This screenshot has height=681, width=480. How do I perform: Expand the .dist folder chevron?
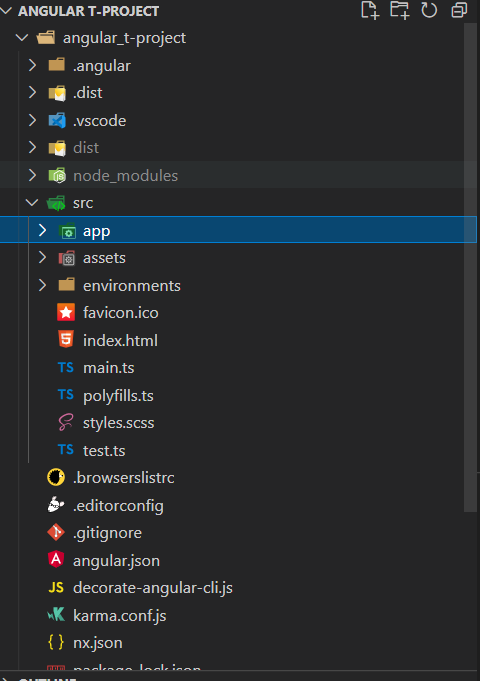pos(32,93)
